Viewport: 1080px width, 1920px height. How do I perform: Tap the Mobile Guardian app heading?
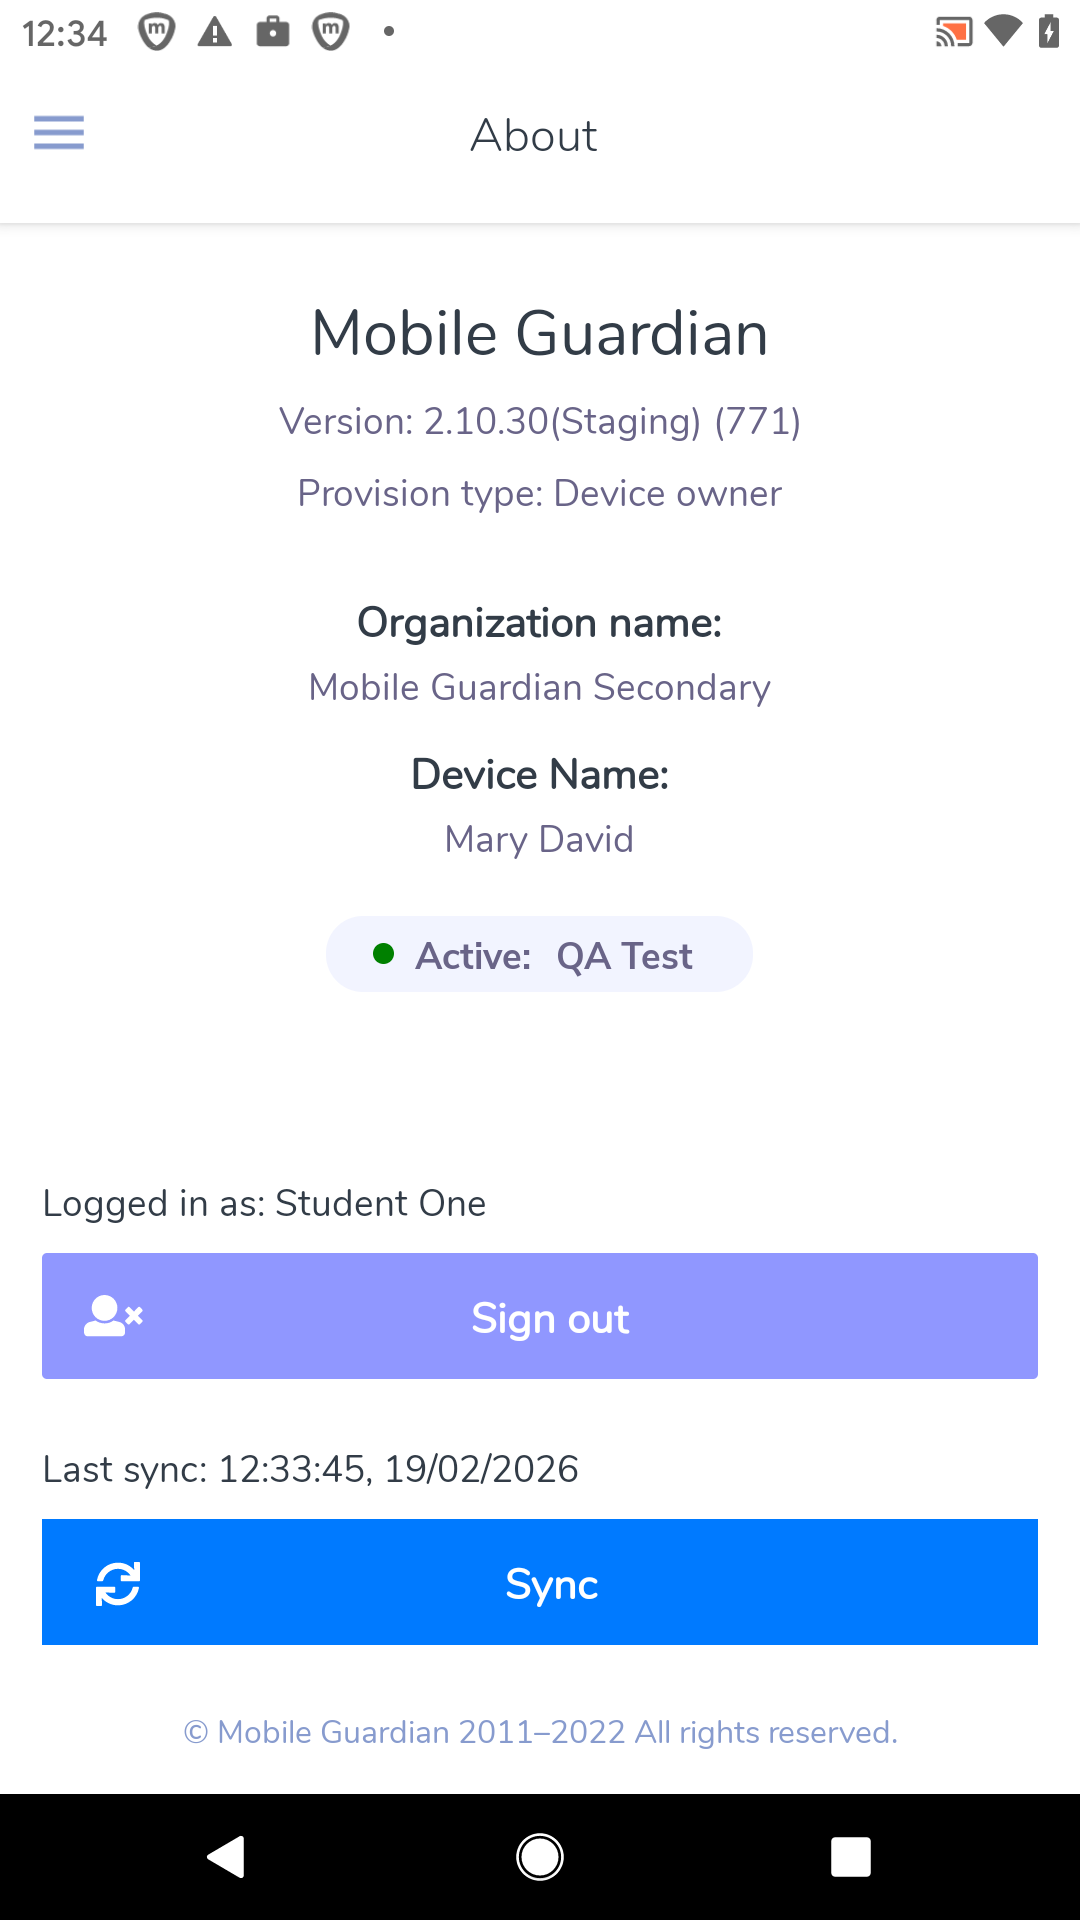coord(539,333)
